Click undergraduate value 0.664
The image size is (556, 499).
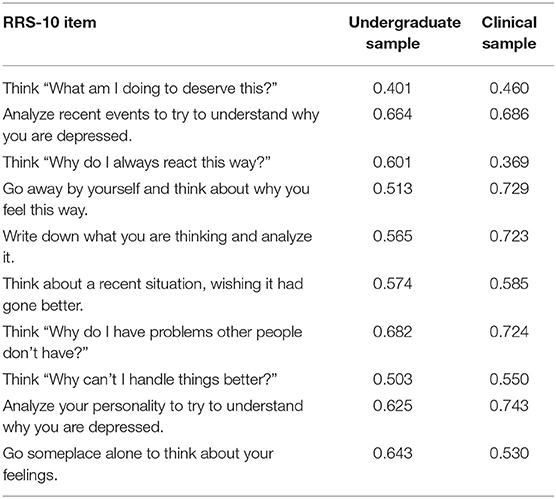pyautogui.click(x=392, y=114)
